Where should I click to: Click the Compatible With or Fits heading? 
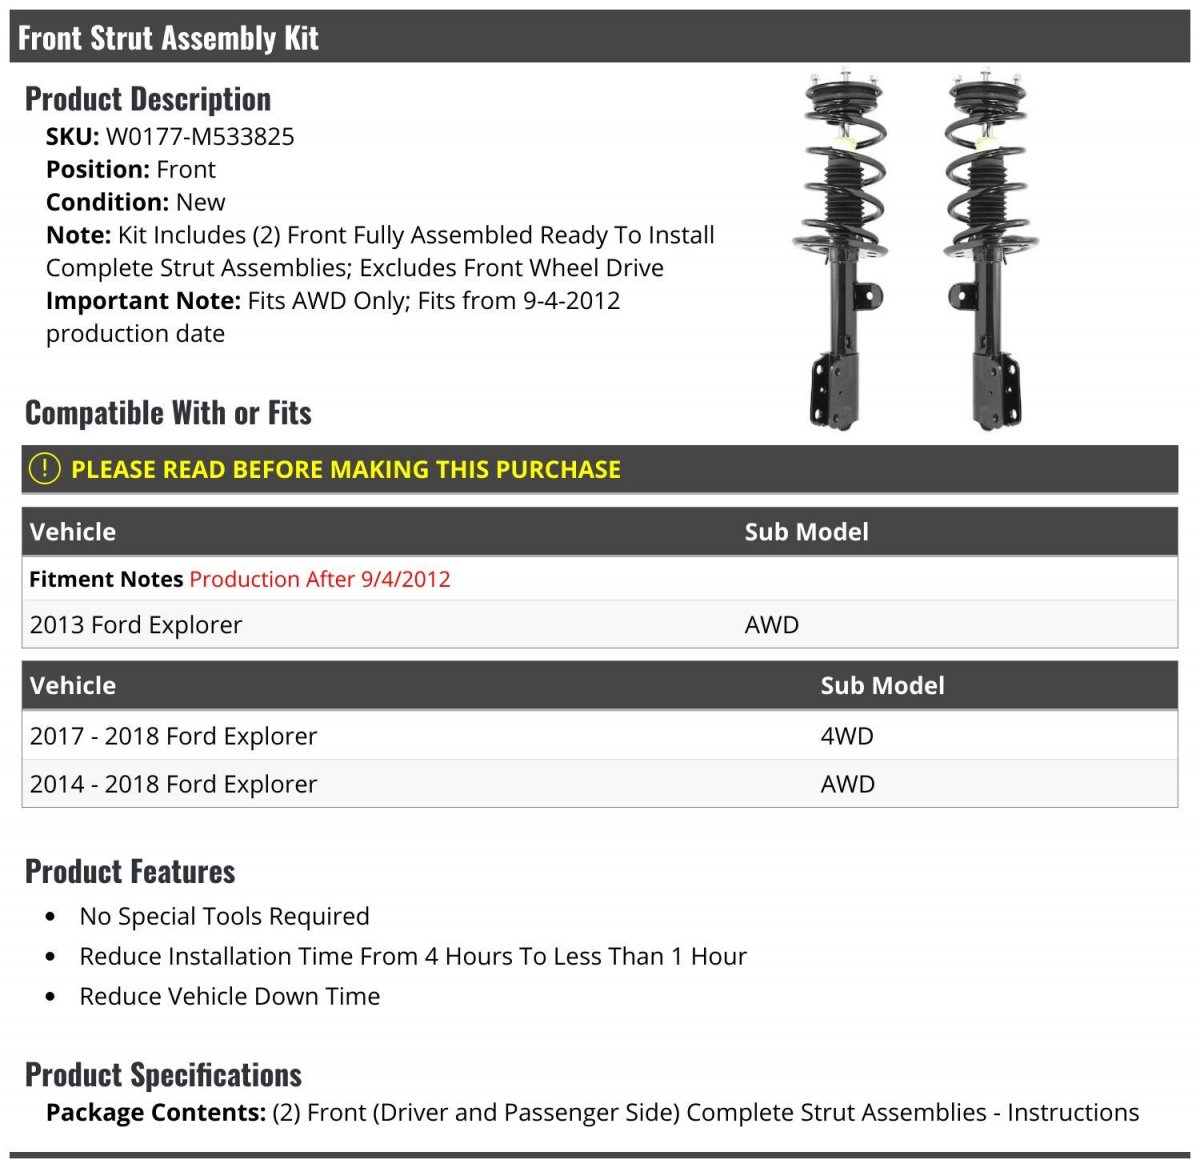point(168,413)
